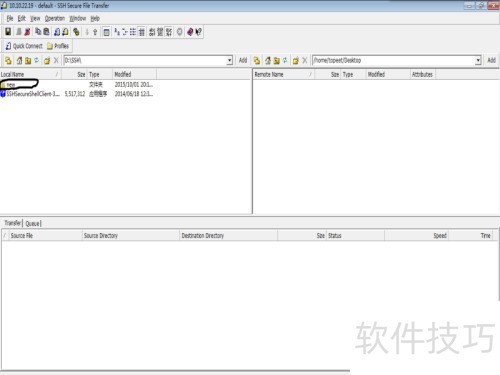Switch to the Transfer tab

(13, 223)
